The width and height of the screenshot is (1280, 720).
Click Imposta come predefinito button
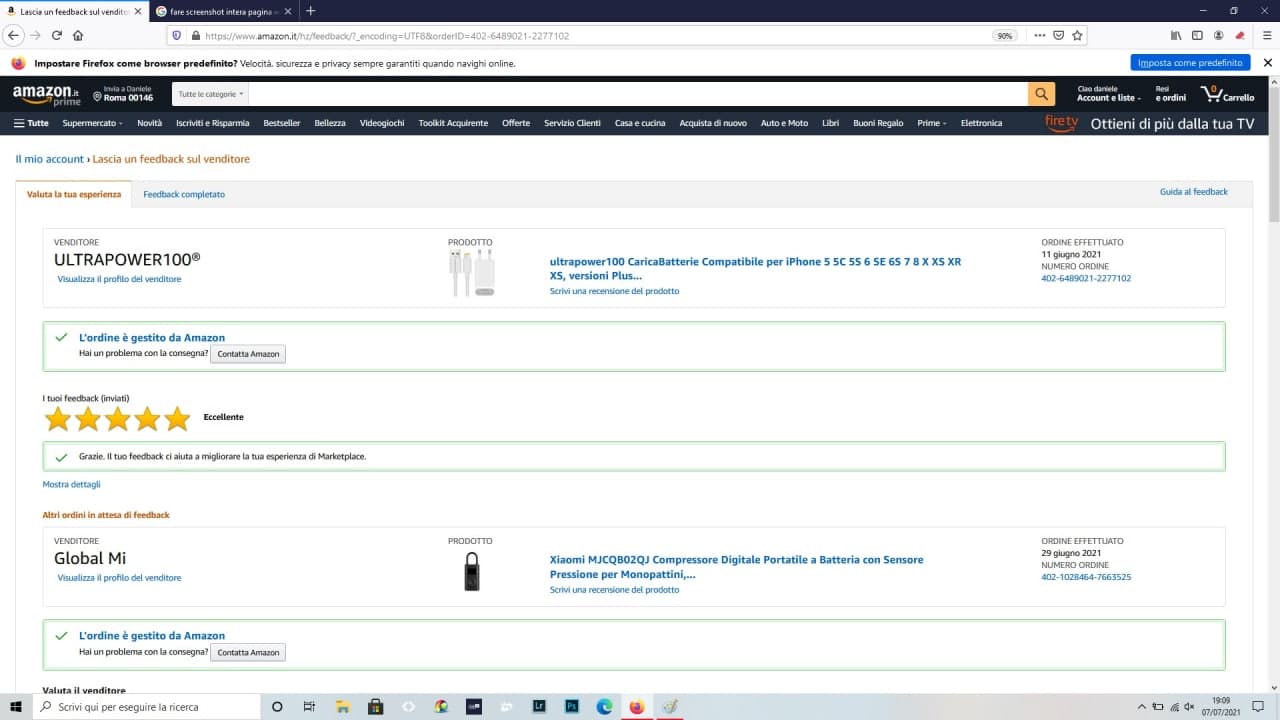[1190, 63]
